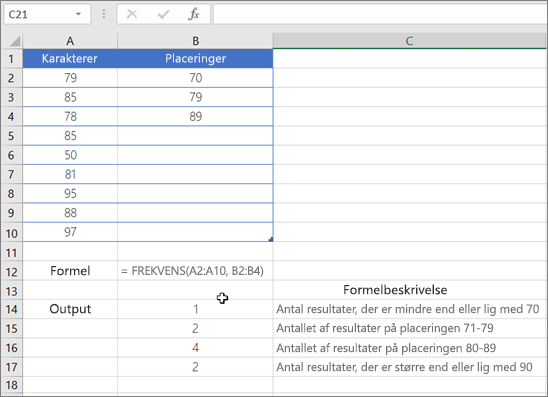
Task: Select cell A5 with value 85
Action: (70, 136)
